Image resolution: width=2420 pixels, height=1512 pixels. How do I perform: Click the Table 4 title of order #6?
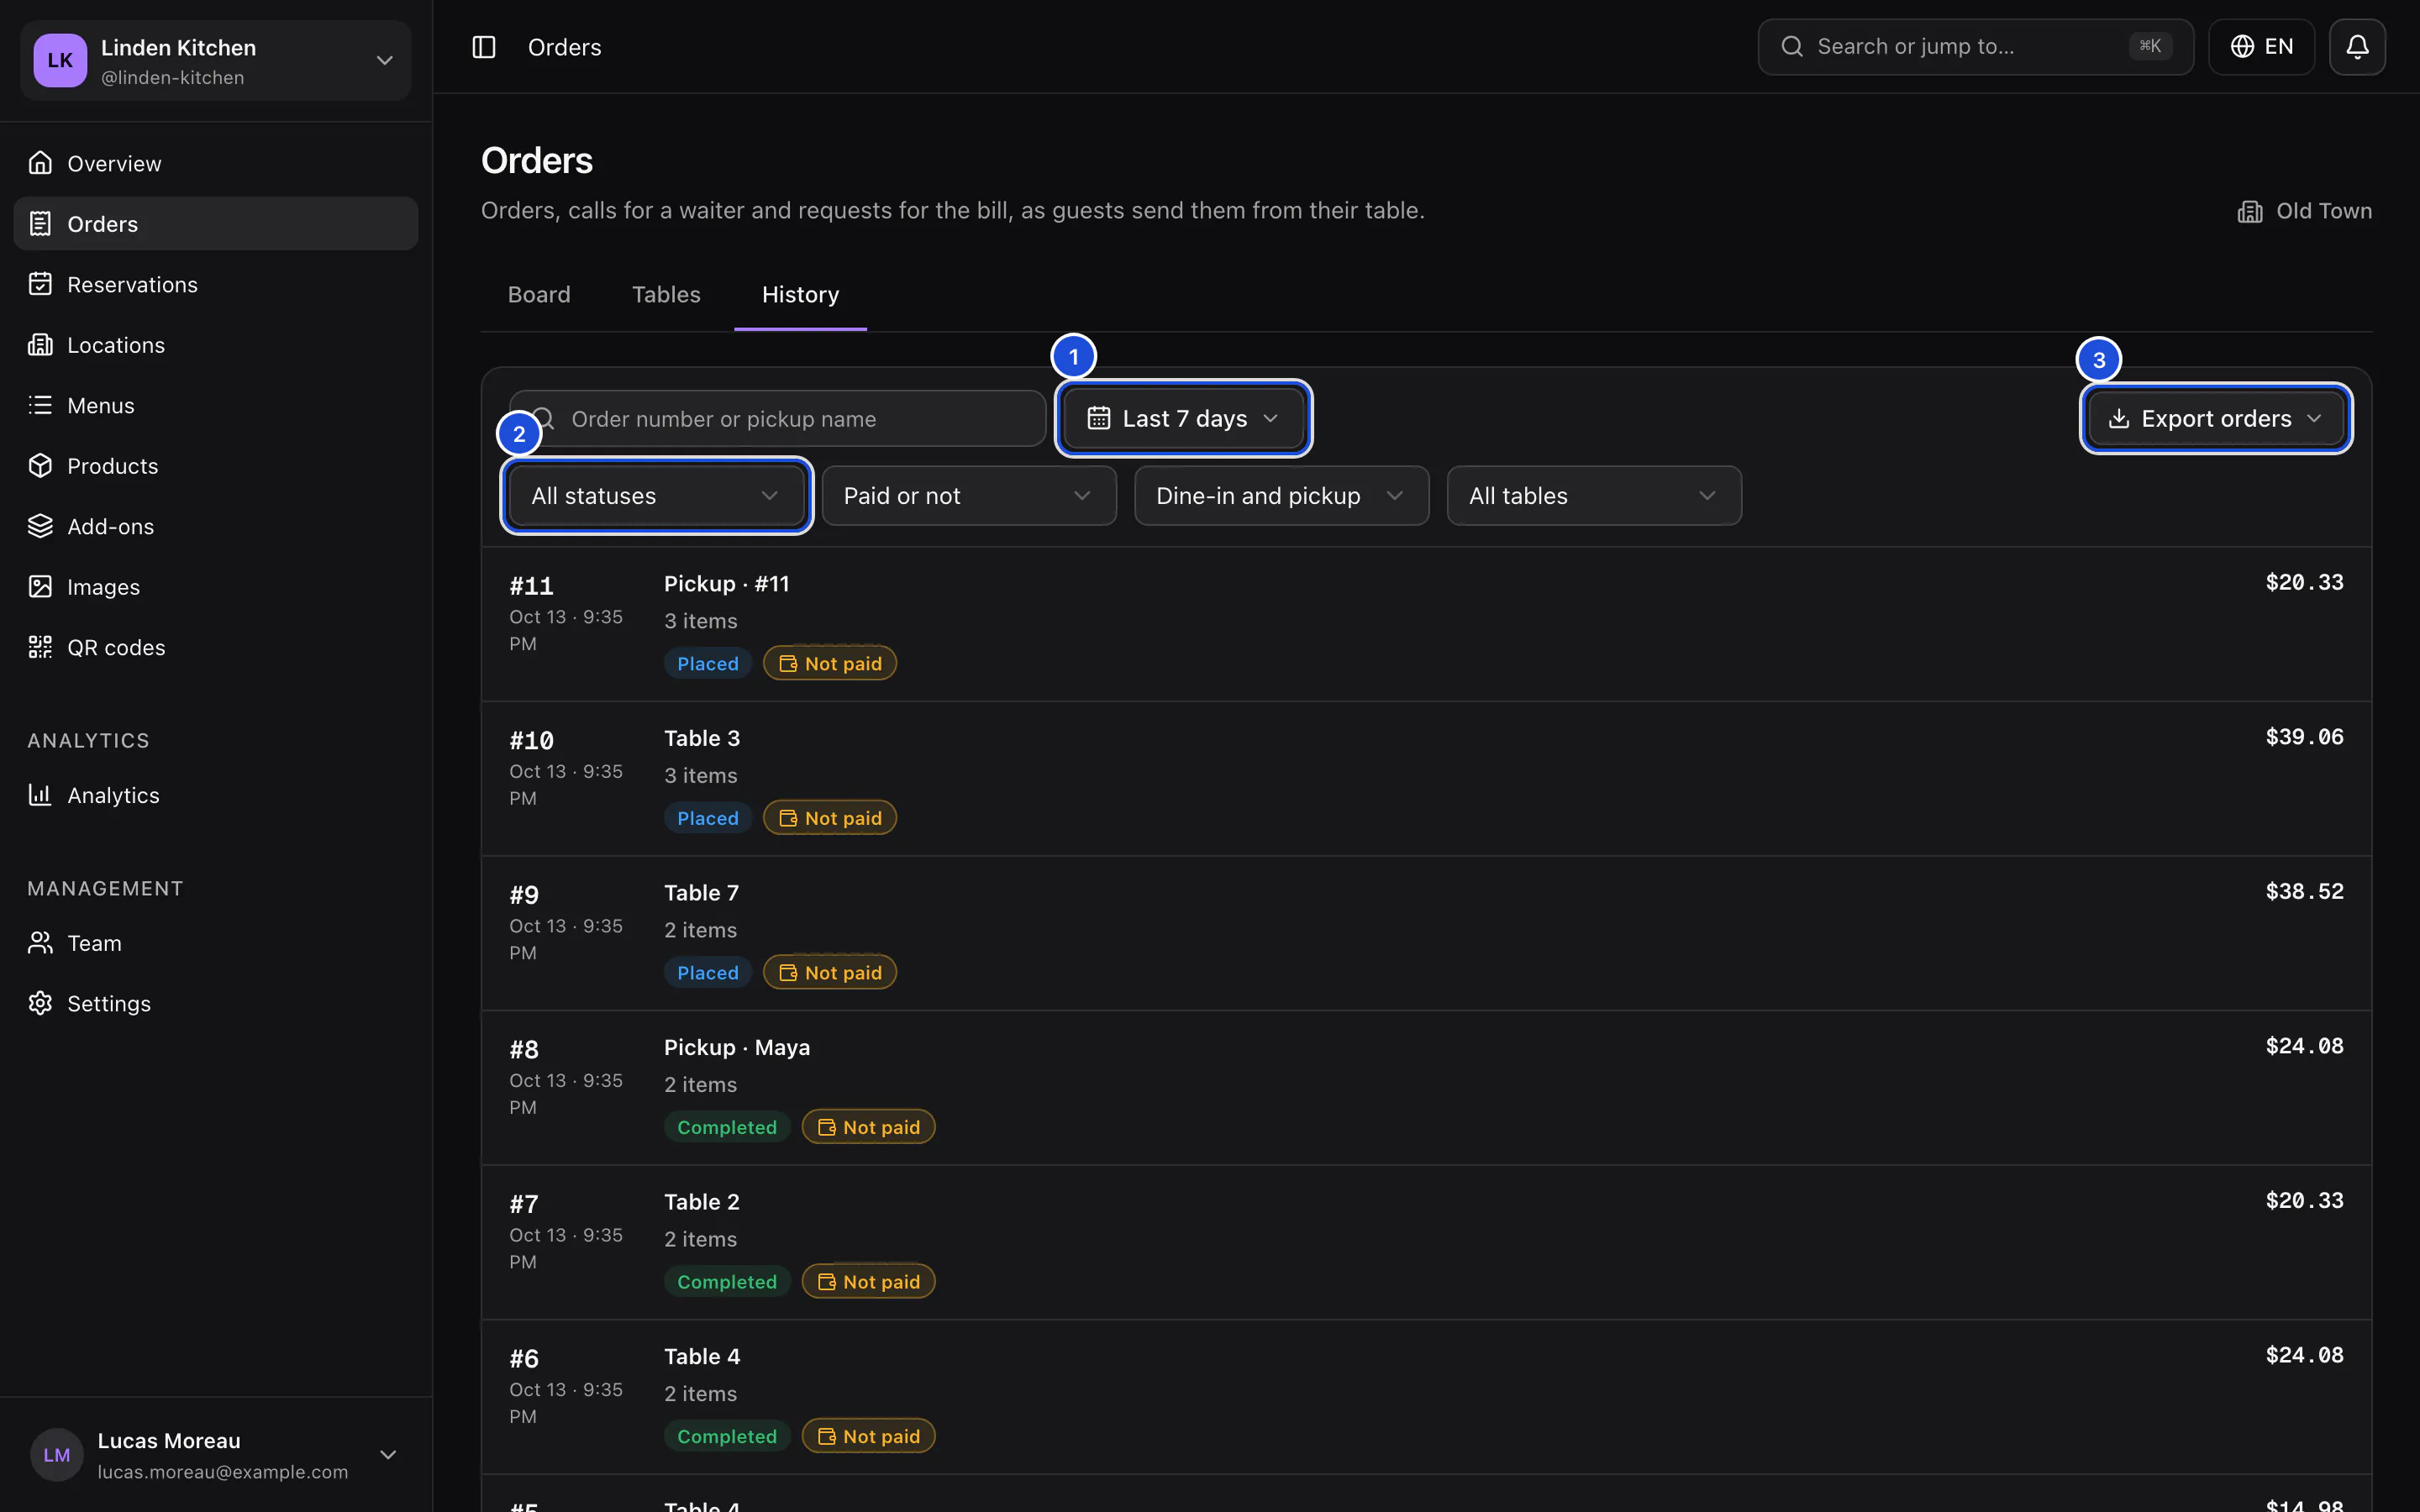[702, 1357]
